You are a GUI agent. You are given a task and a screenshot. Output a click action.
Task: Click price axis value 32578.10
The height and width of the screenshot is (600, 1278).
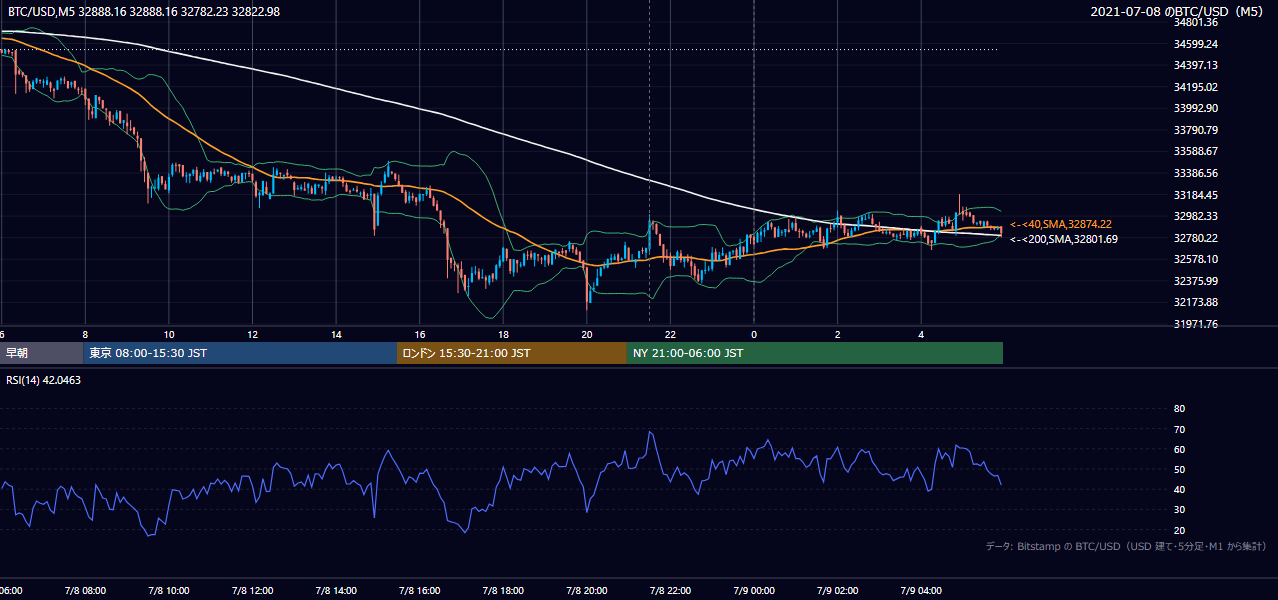click(1196, 259)
